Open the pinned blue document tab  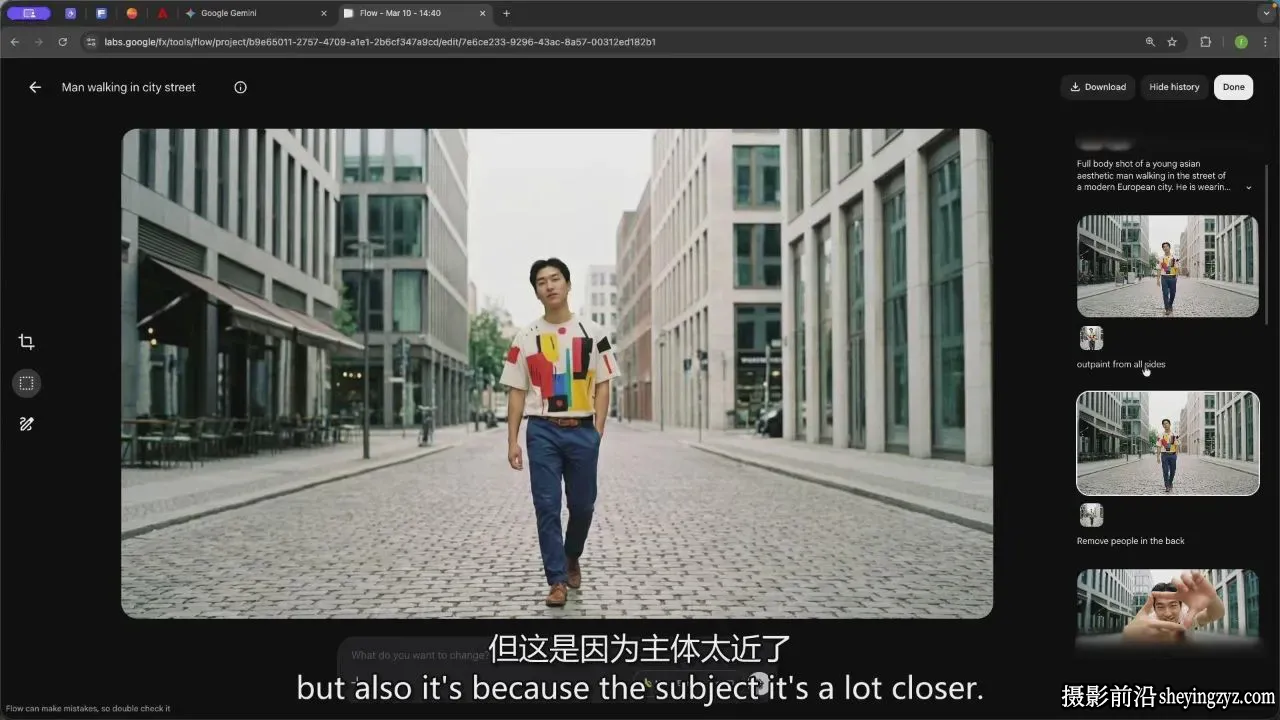pos(101,13)
